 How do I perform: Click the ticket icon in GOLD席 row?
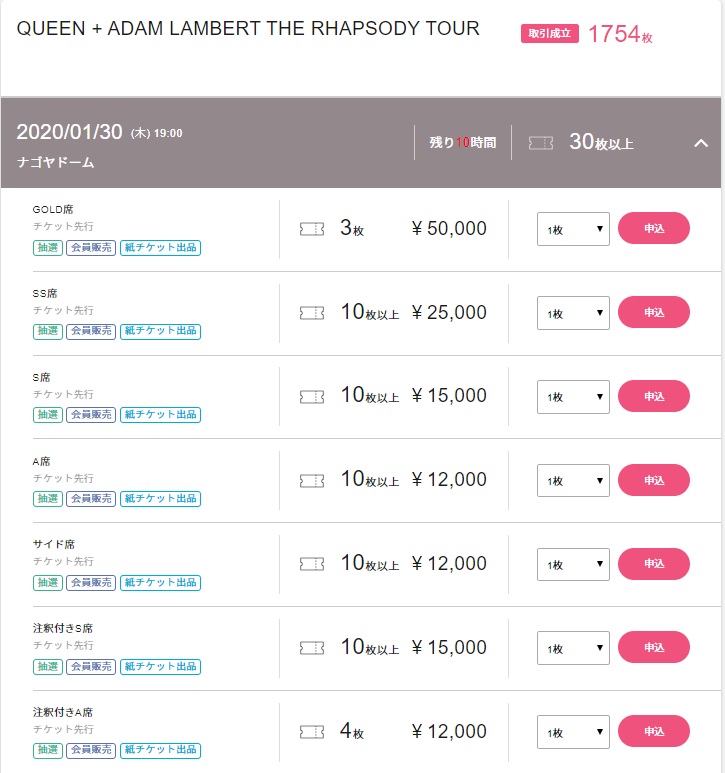[312, 229]
